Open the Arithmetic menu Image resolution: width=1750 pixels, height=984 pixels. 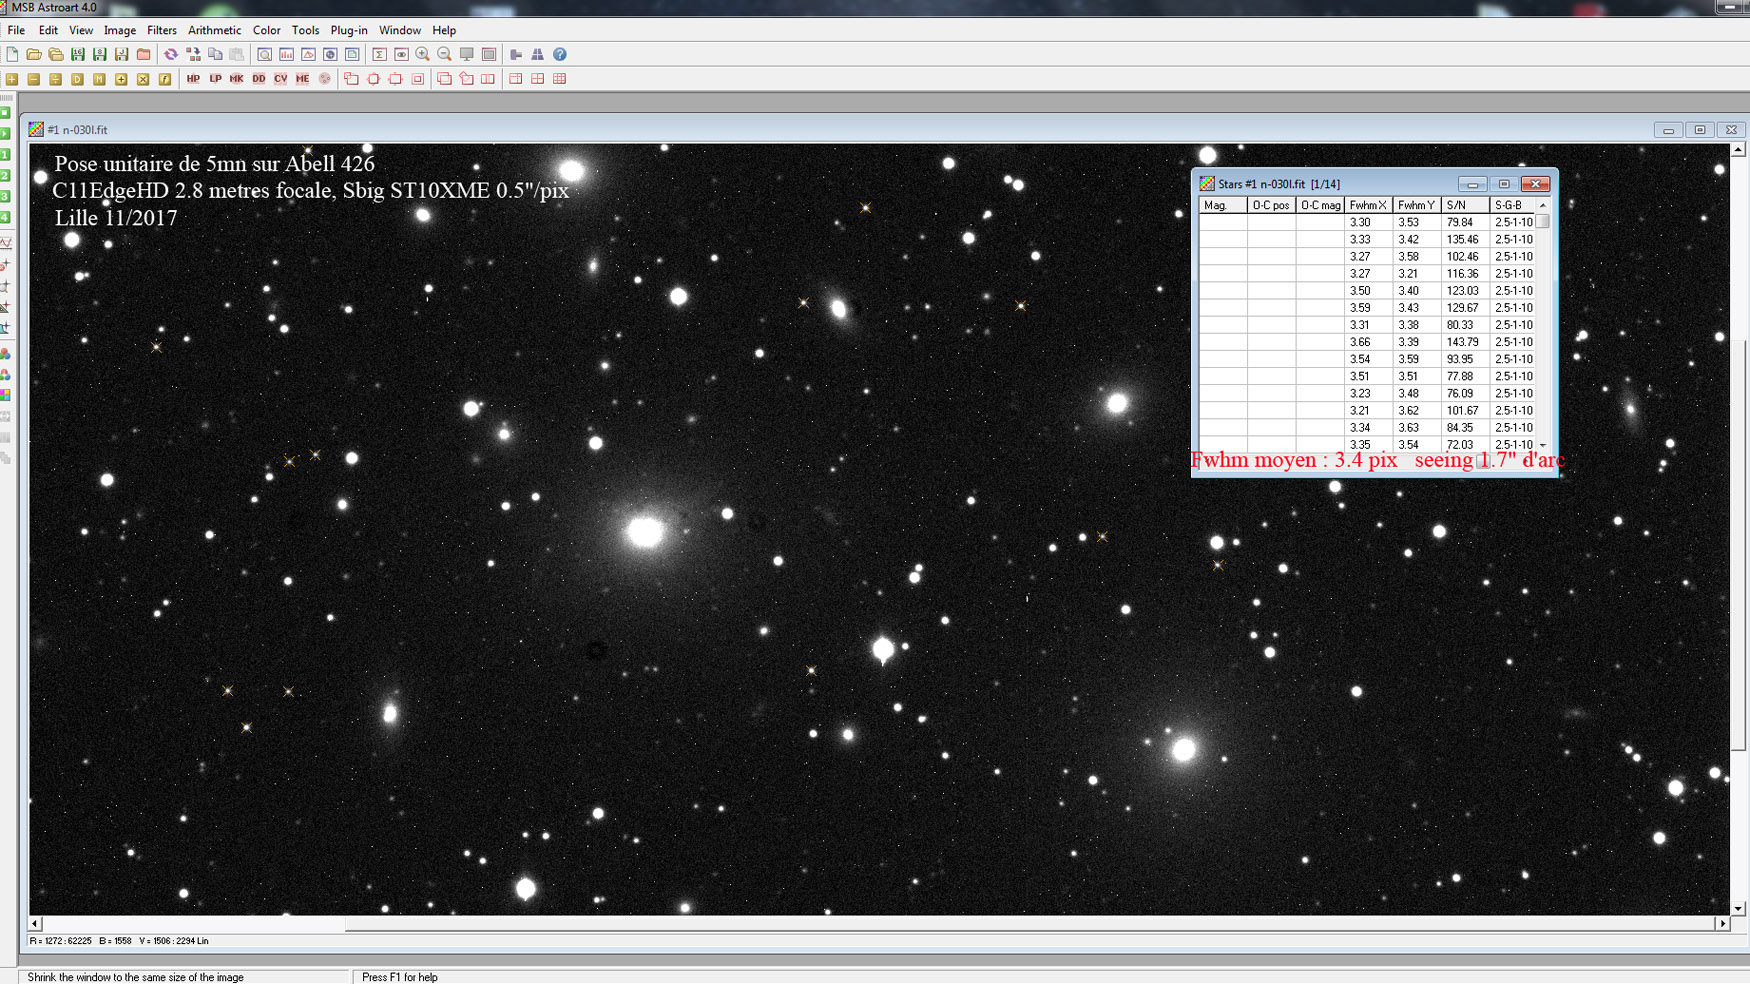(x=214, y=30)
